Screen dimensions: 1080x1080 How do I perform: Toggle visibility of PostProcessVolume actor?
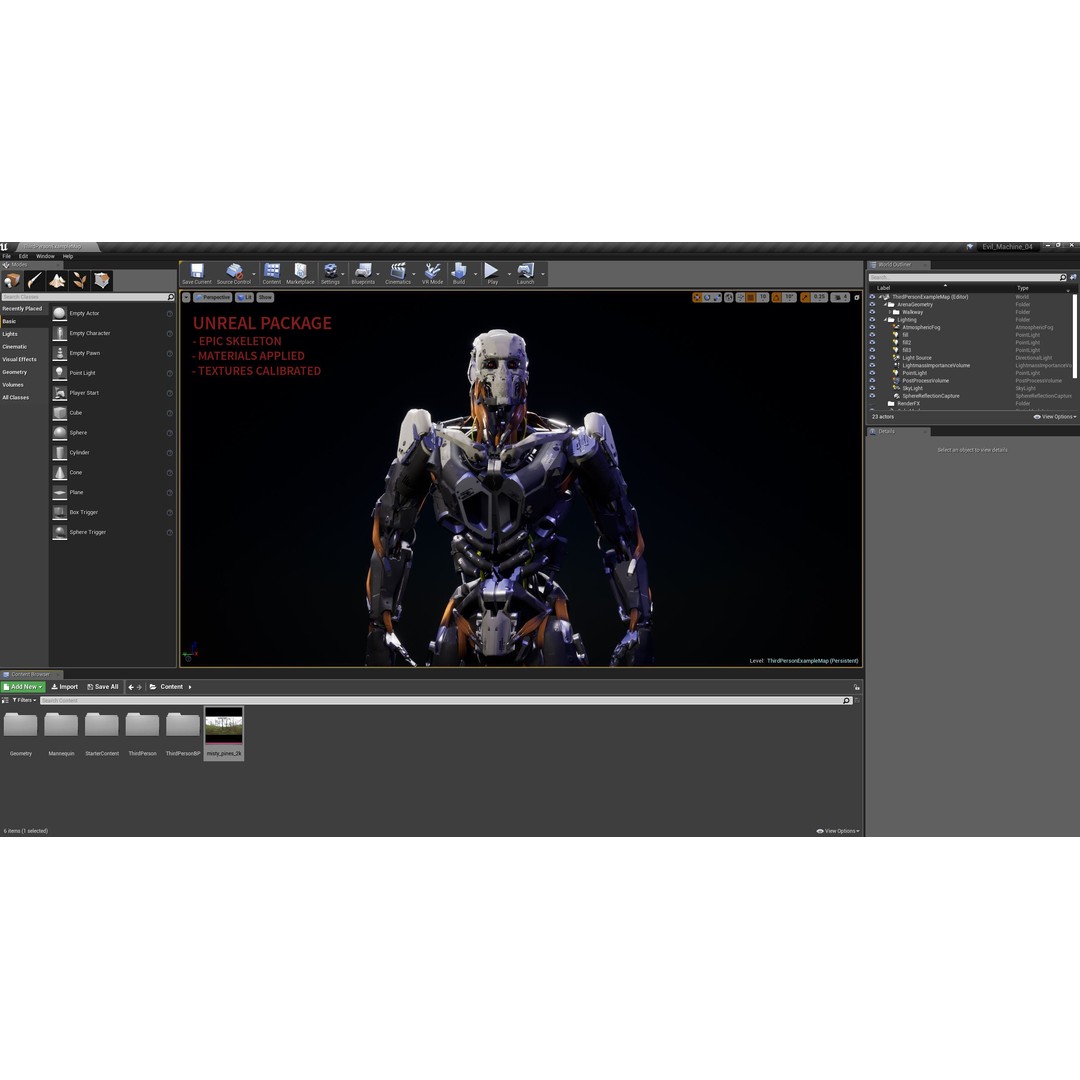[872, 380]
